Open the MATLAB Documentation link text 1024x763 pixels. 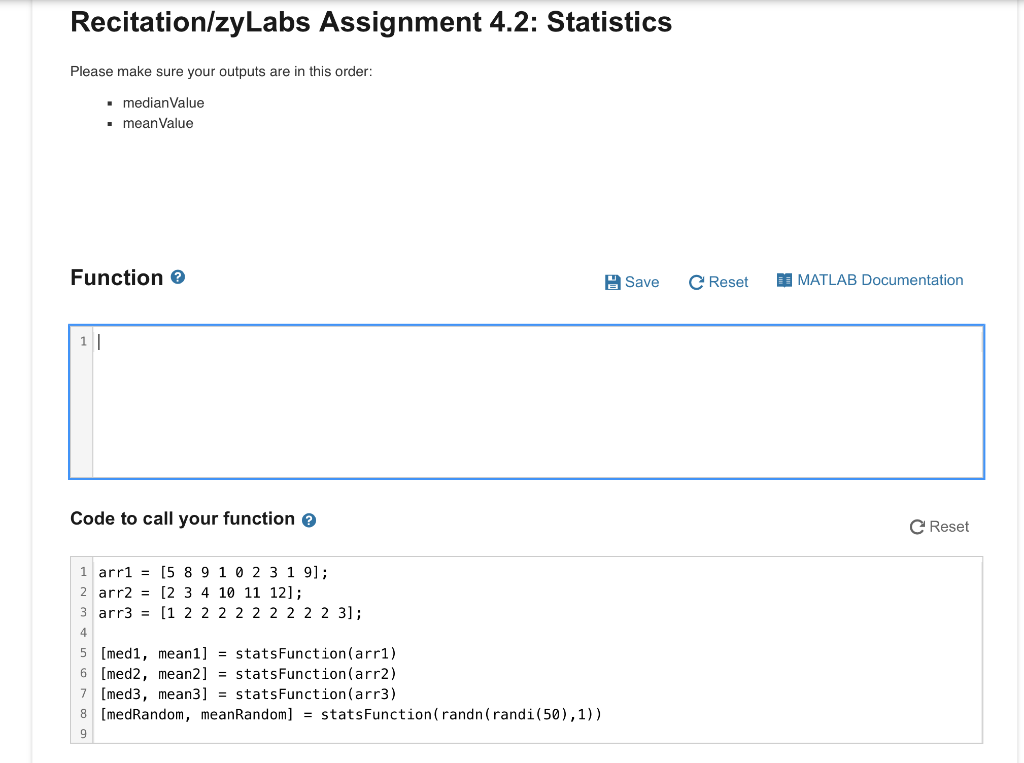[880, 280]
